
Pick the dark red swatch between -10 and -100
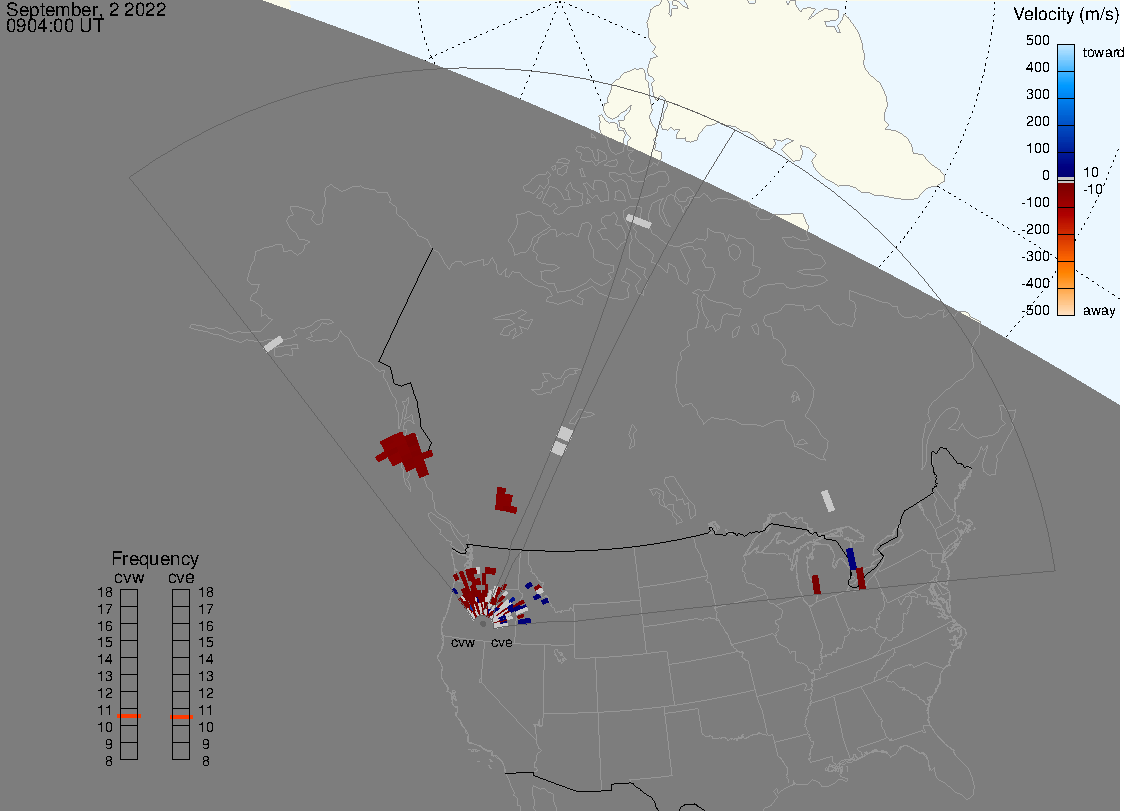click(x=1066, y=195)
